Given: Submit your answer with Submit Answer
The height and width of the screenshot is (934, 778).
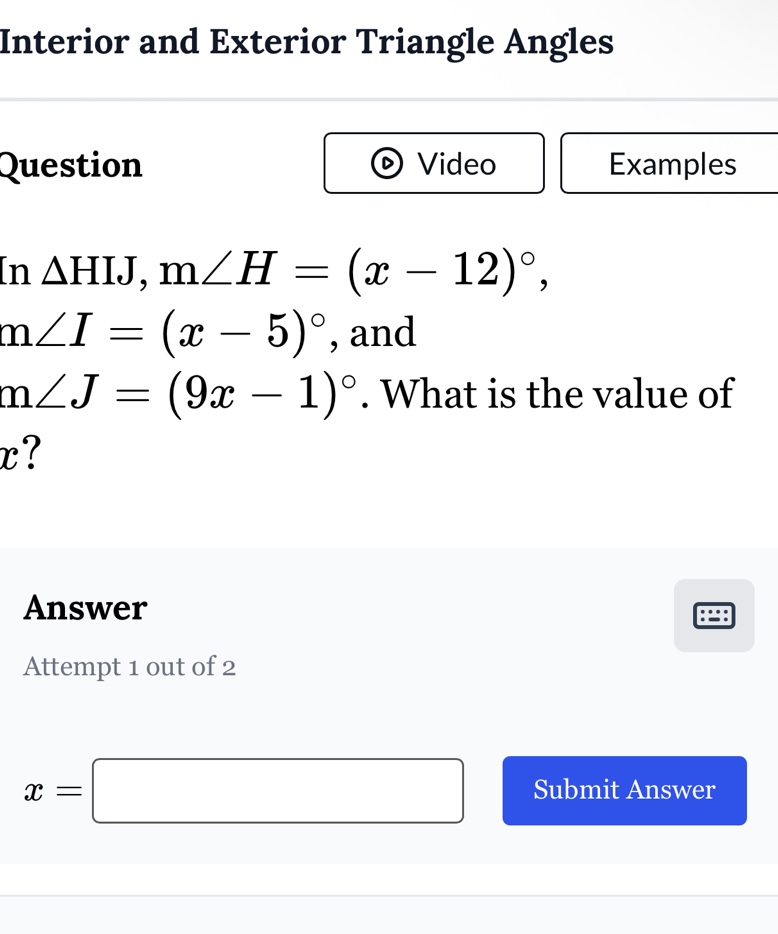Looking at the screenshot, I should (x=624, y=790).
